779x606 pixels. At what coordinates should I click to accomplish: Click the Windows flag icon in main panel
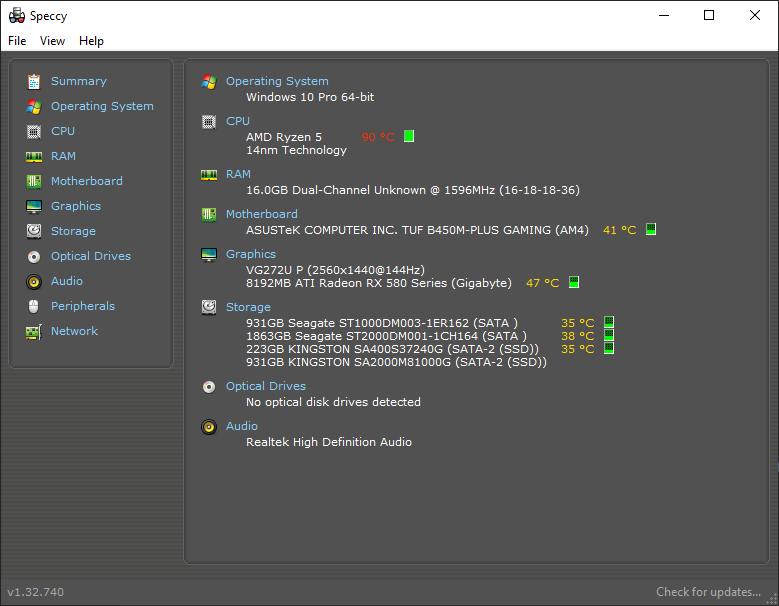209,81
